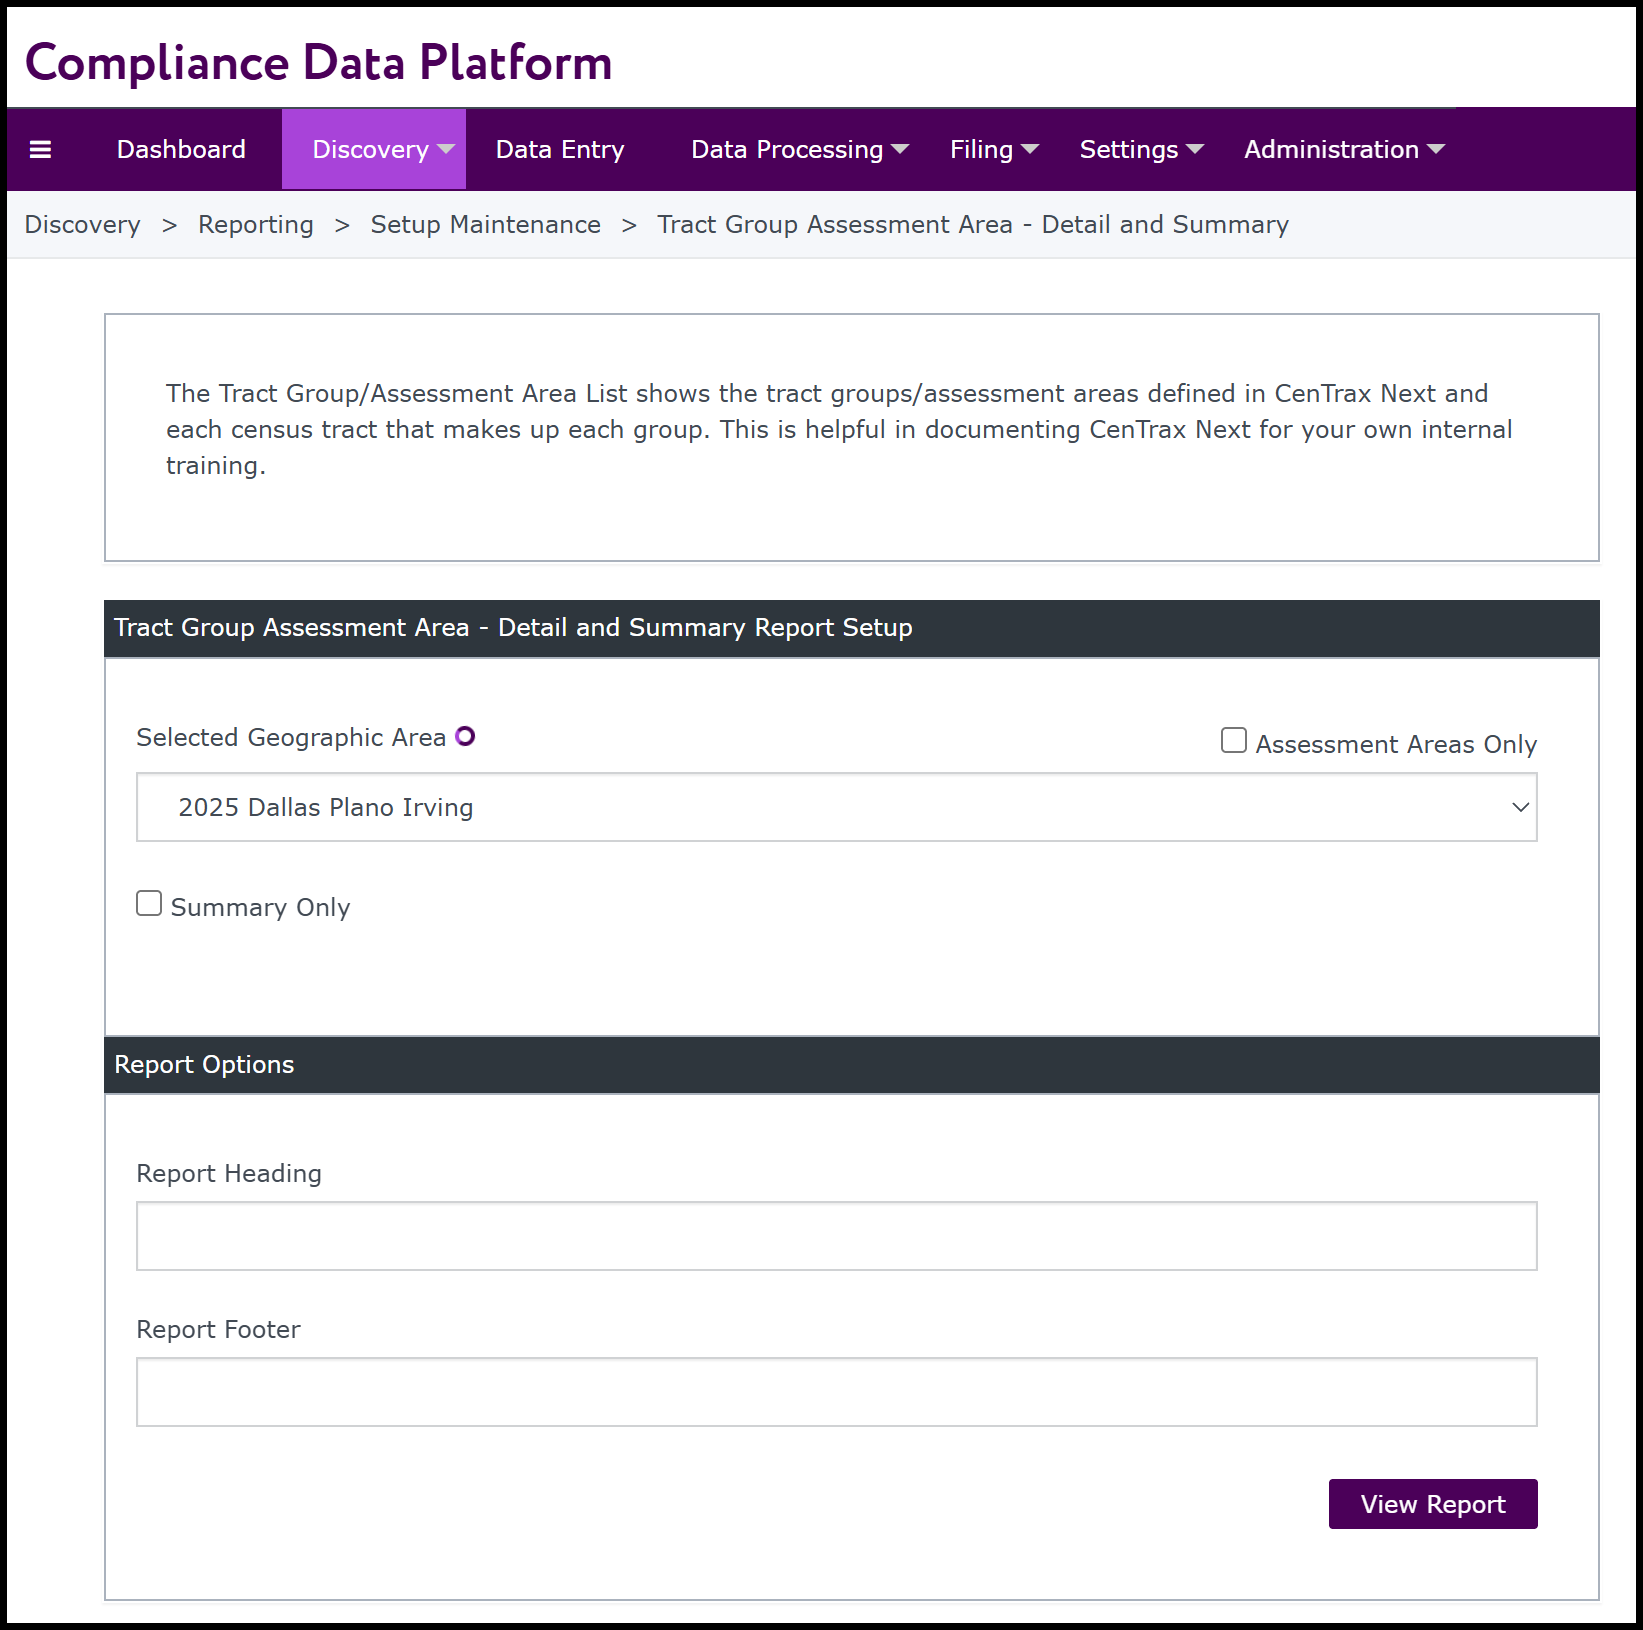This screenshot has width=1643, height=1630.
Task: Click the current page breadcrumb: Tract Group Assessment Area
Action: tap(972, 225)
